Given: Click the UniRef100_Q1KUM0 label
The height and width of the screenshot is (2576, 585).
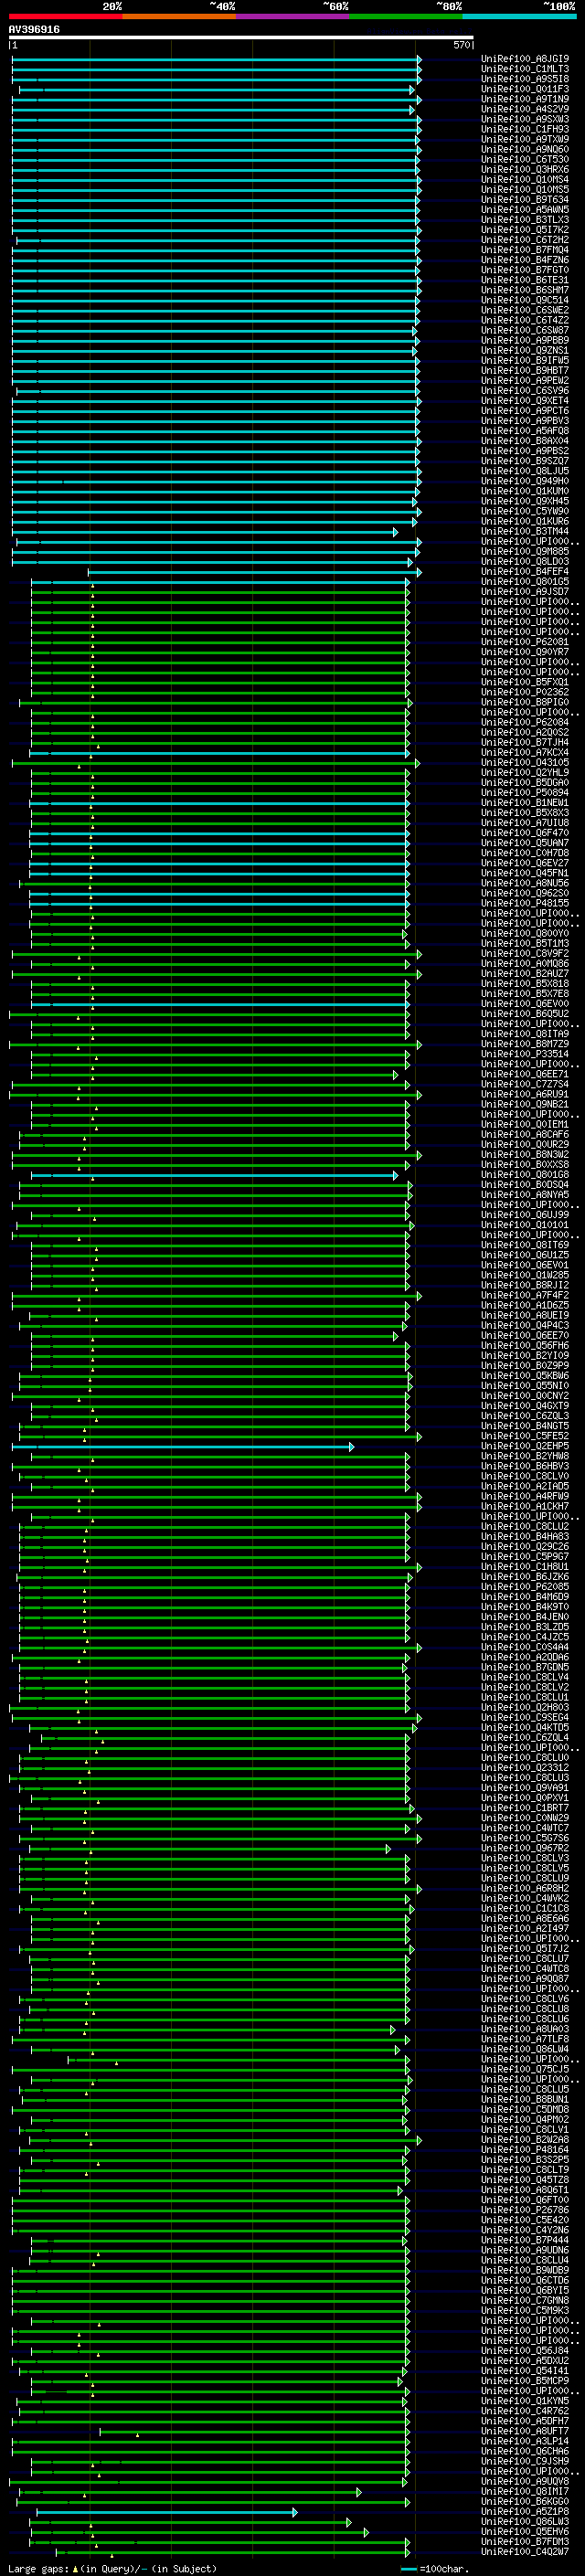Looking at the screenshot, I should point(525,491).
